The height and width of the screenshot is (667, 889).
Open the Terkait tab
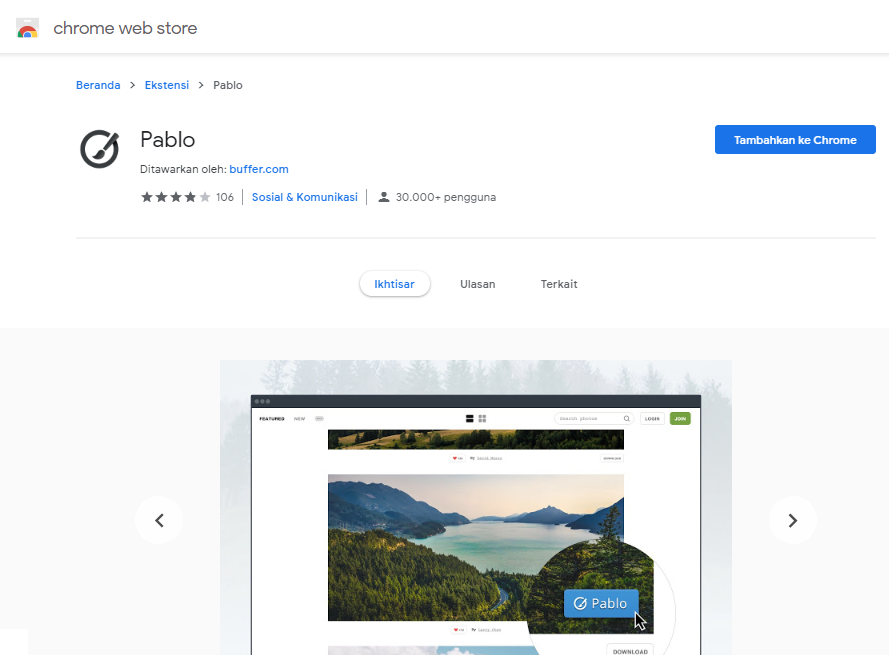558,284
